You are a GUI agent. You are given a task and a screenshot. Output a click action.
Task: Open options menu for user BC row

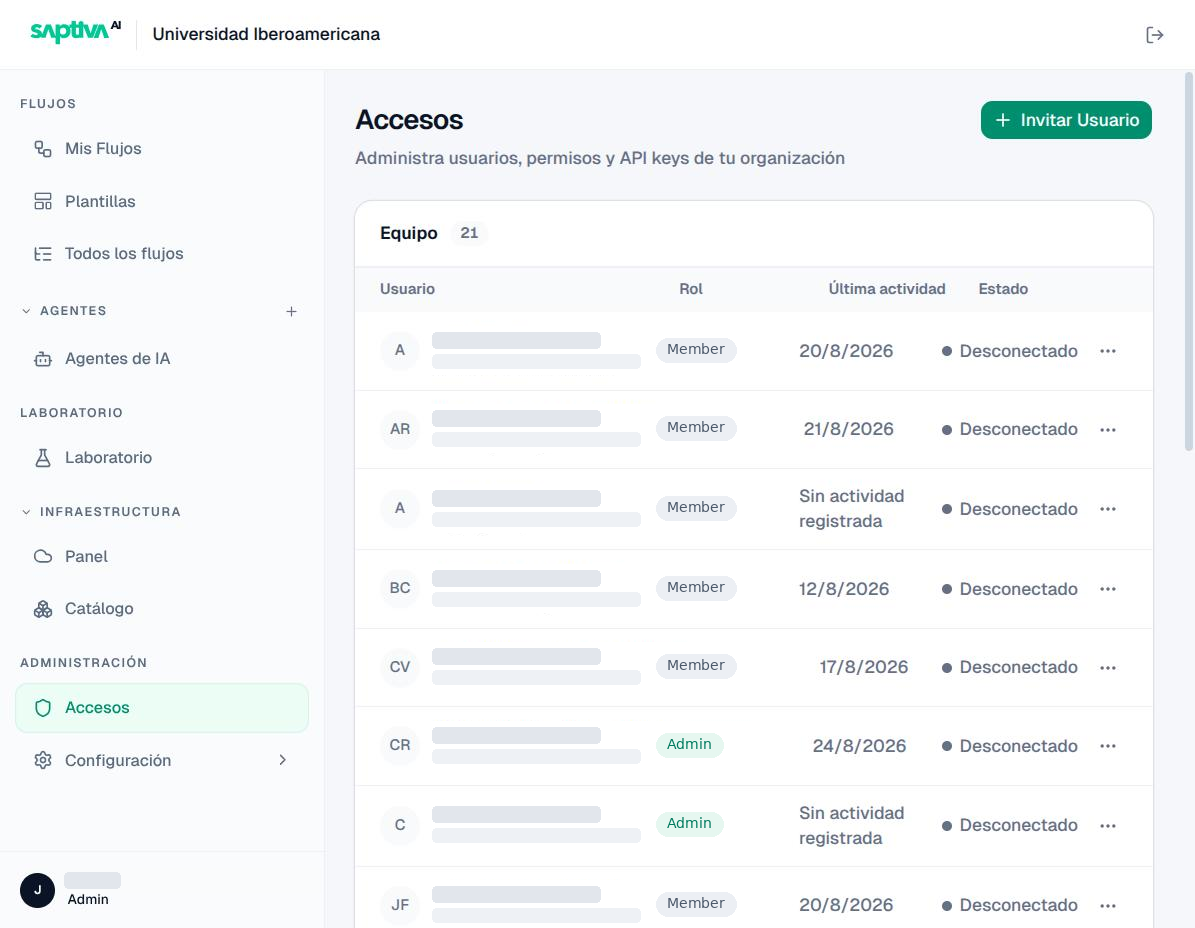pyautogui.click(x=1107, y=589)
